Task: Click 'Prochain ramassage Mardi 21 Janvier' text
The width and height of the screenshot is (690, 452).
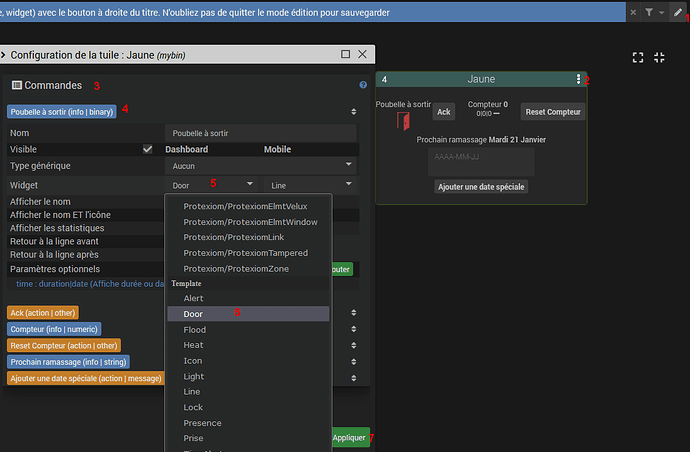Action: 481,140
